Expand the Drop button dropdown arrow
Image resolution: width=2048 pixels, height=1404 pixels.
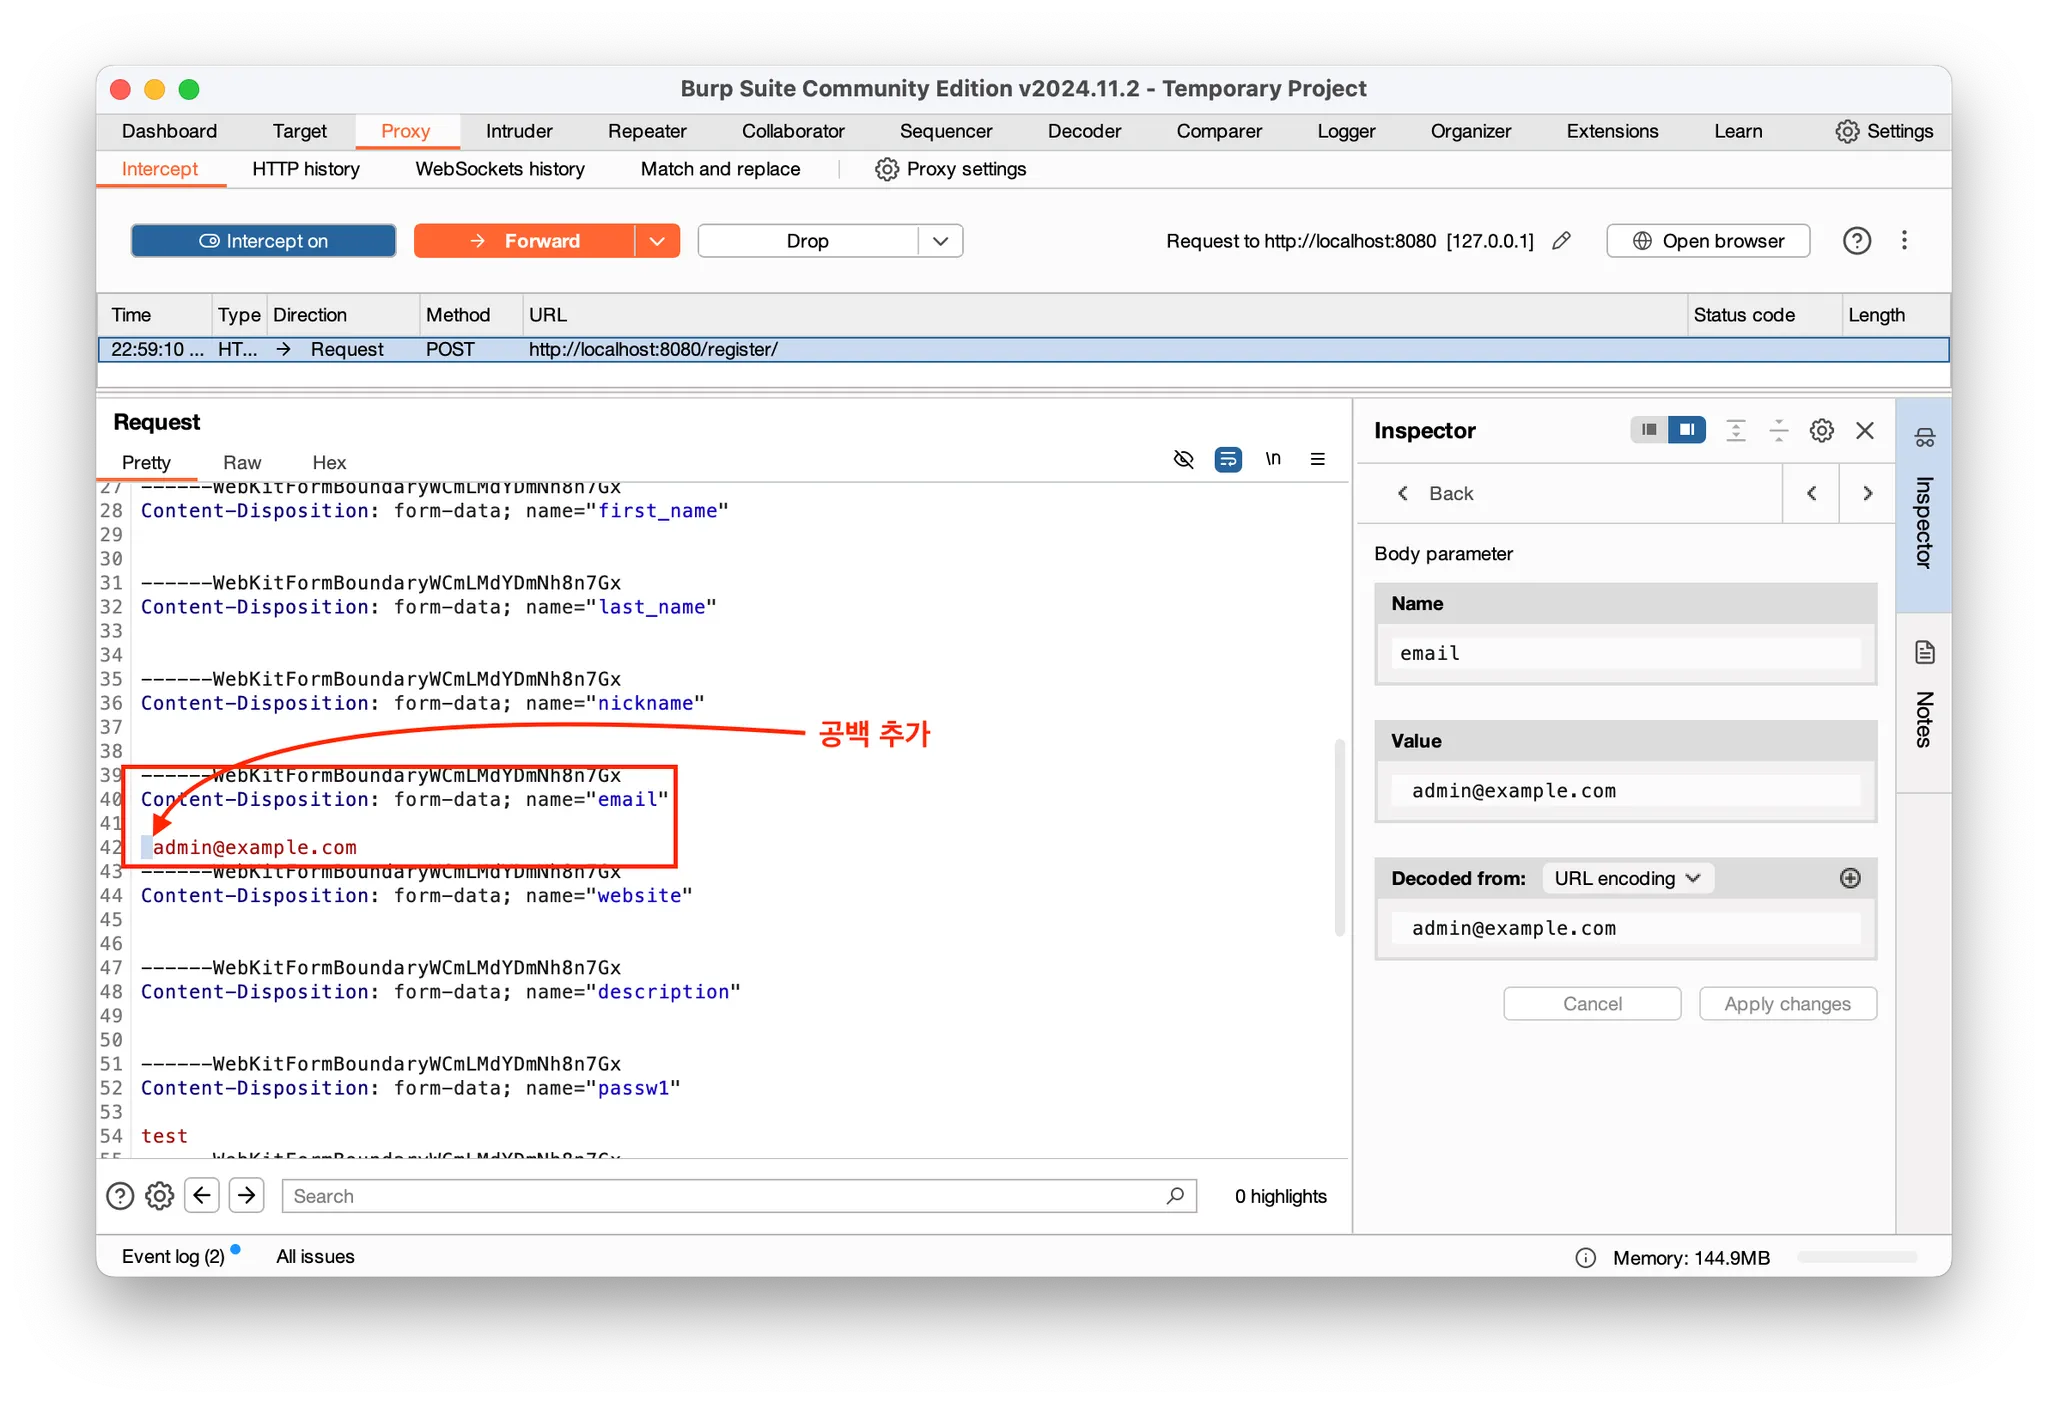[940, 241]
